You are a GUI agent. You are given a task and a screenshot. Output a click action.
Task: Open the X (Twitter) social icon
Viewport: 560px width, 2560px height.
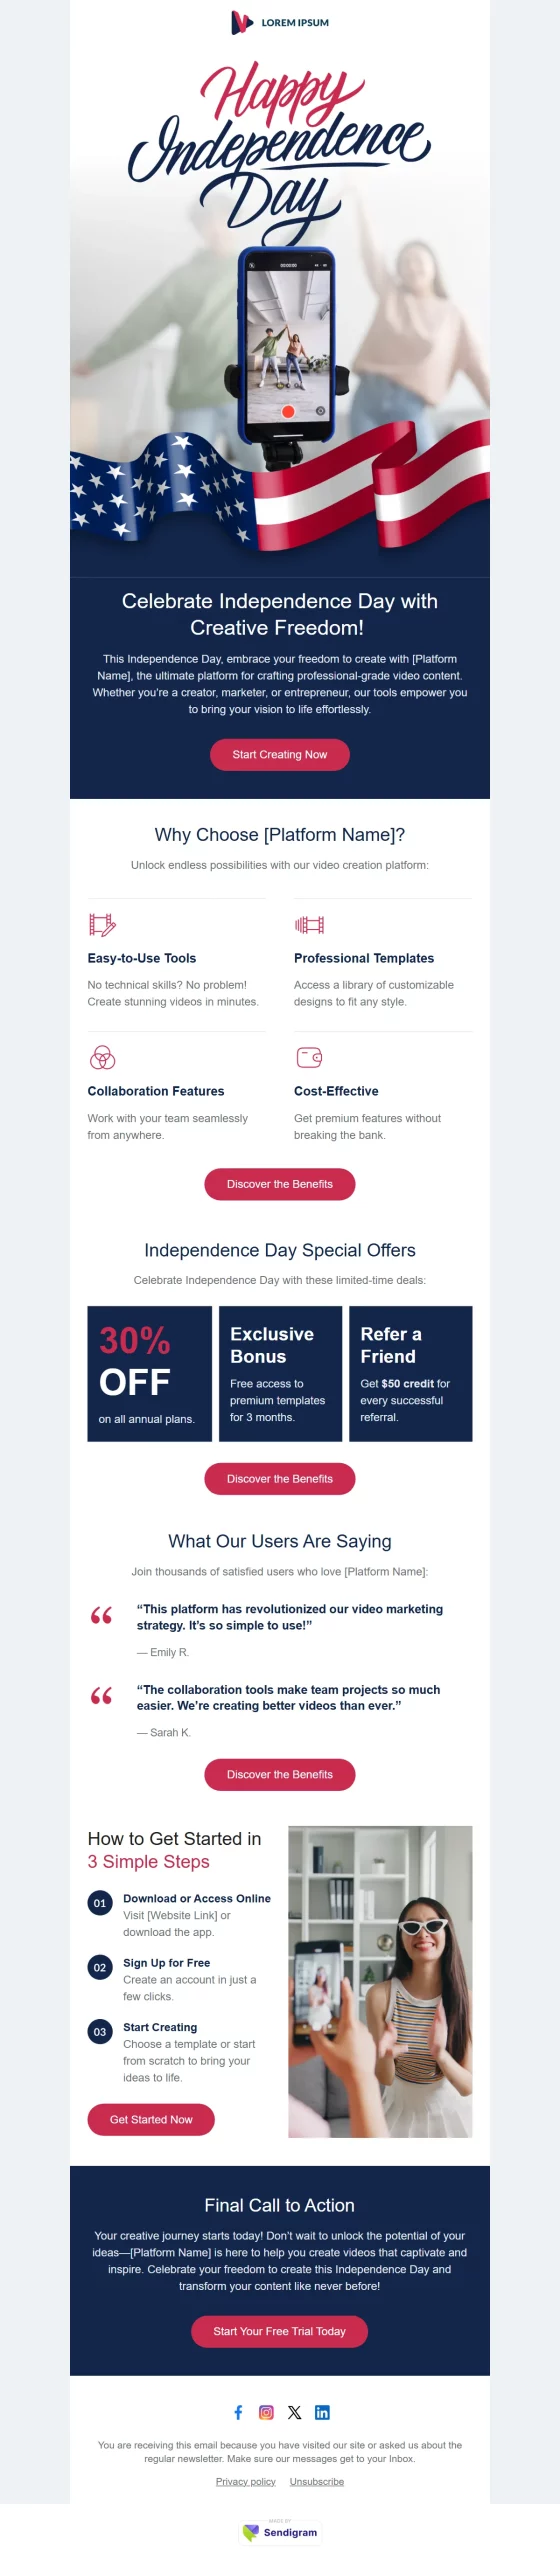click(294, 2412)
